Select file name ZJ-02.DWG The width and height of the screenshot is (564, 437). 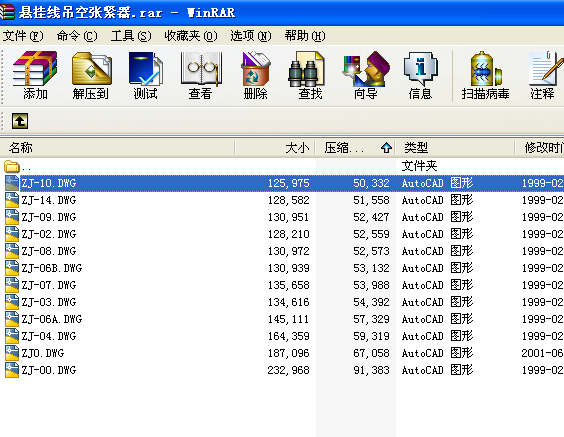(49, 234)
